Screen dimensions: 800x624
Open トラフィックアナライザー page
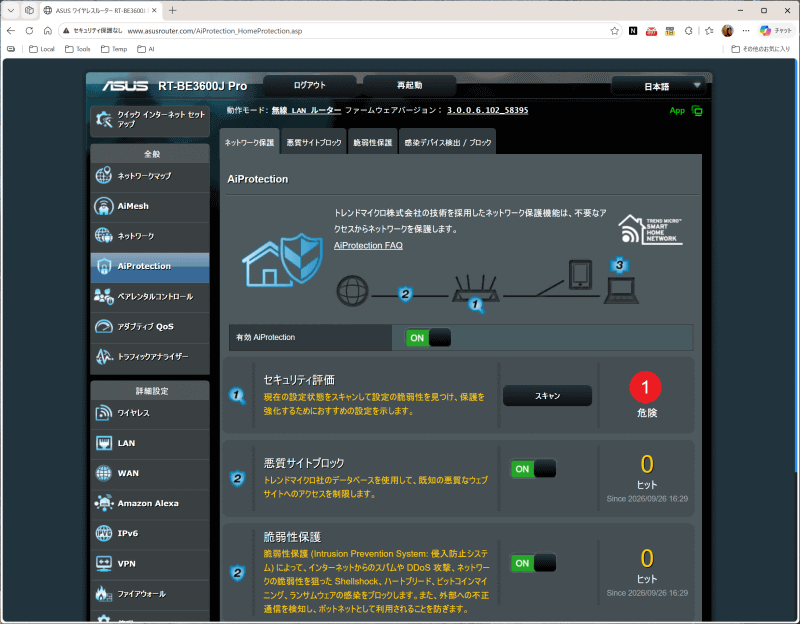pos(150,357)
